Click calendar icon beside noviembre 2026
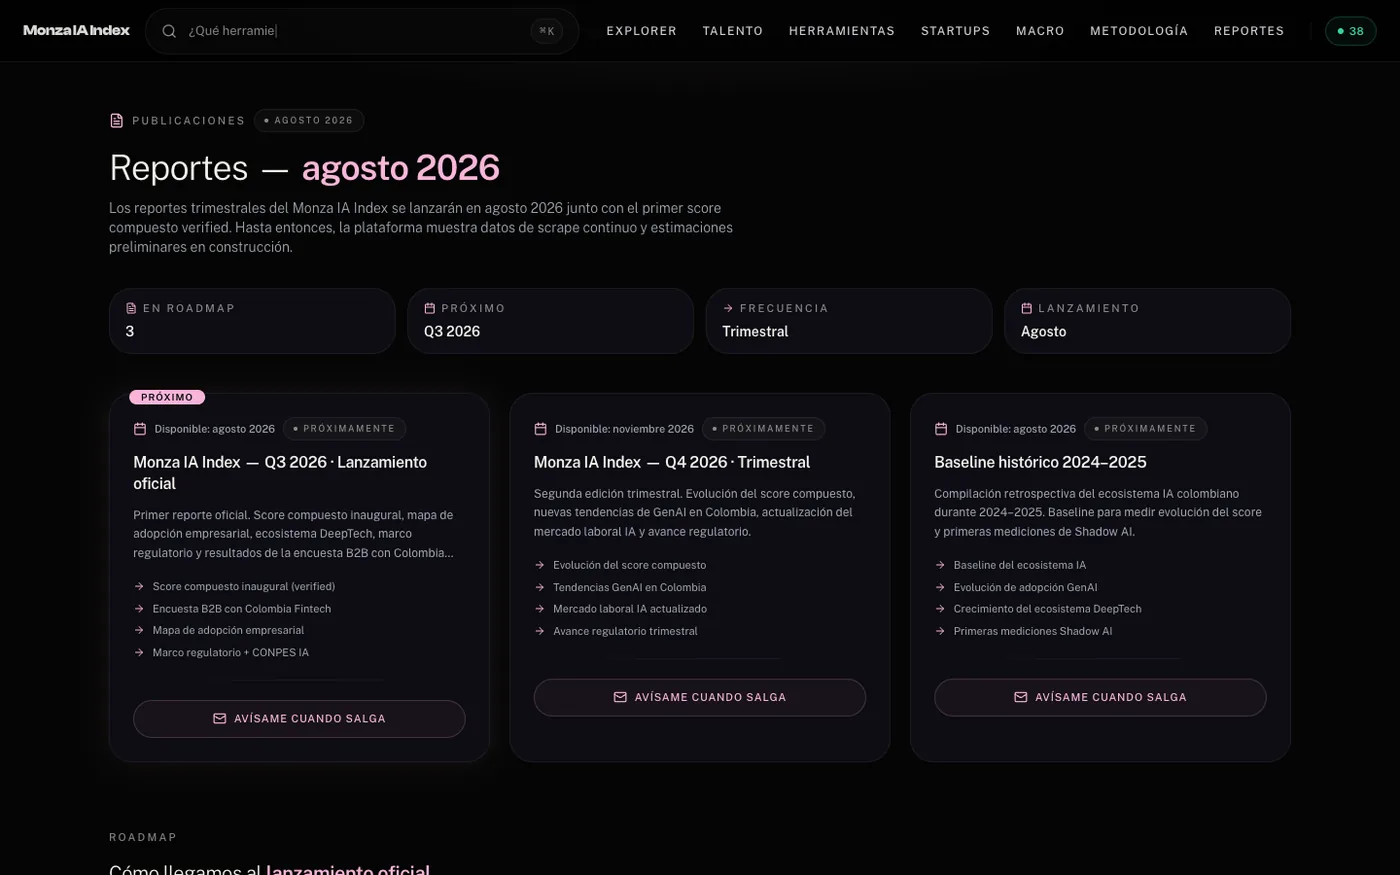The width and height of the screenshot is (1400, 875). click(x=540, y=429)
